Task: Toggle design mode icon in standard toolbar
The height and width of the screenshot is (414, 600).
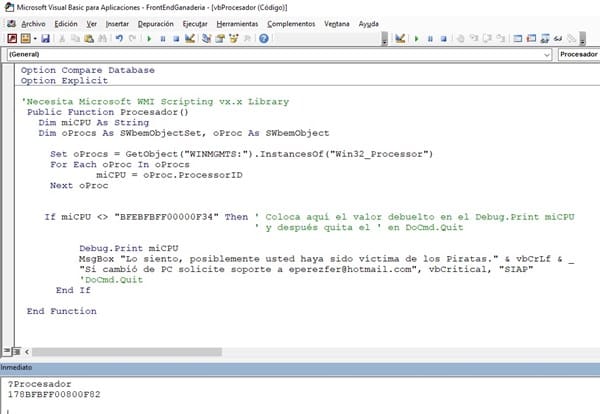Action: click(190, 38)
